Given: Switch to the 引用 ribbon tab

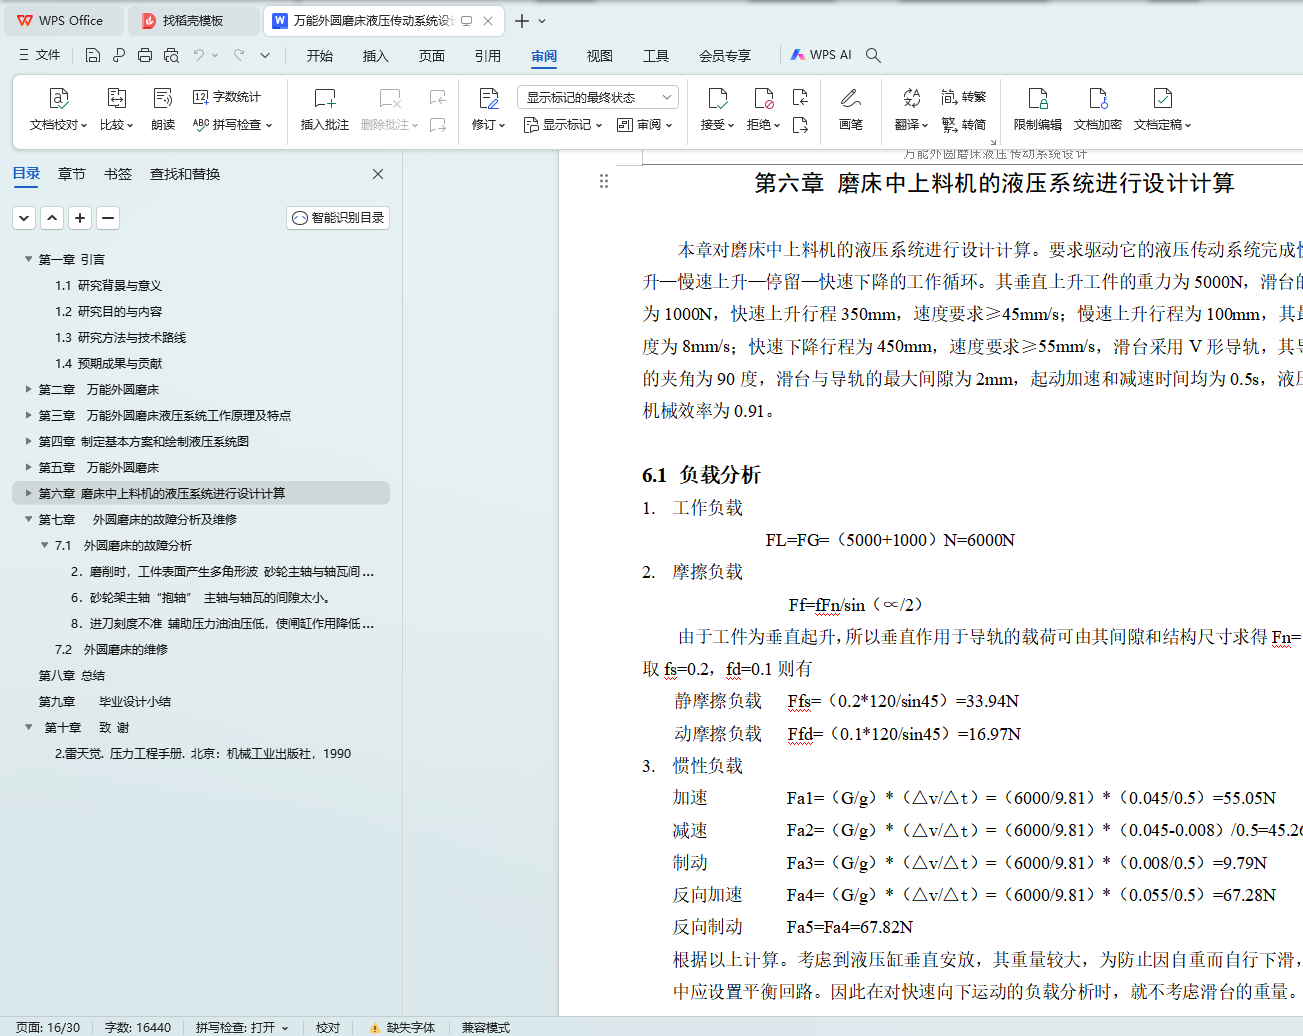Looking at the screenshot, I should (x=488, y=56).
